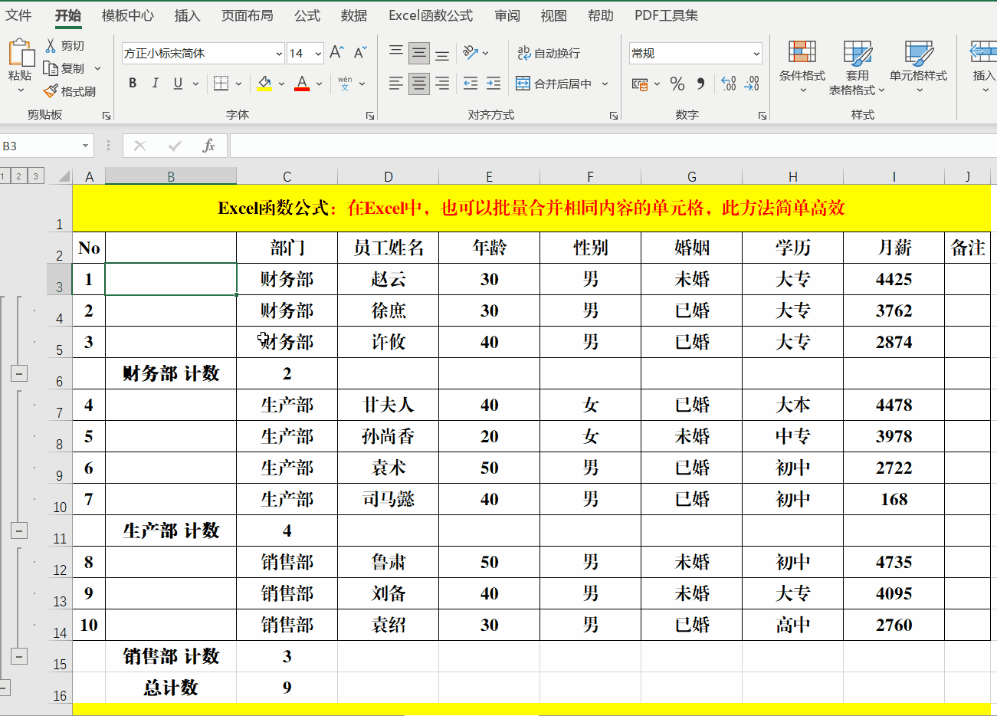Open the Name Box dropdown arrow

coord(85,146)
